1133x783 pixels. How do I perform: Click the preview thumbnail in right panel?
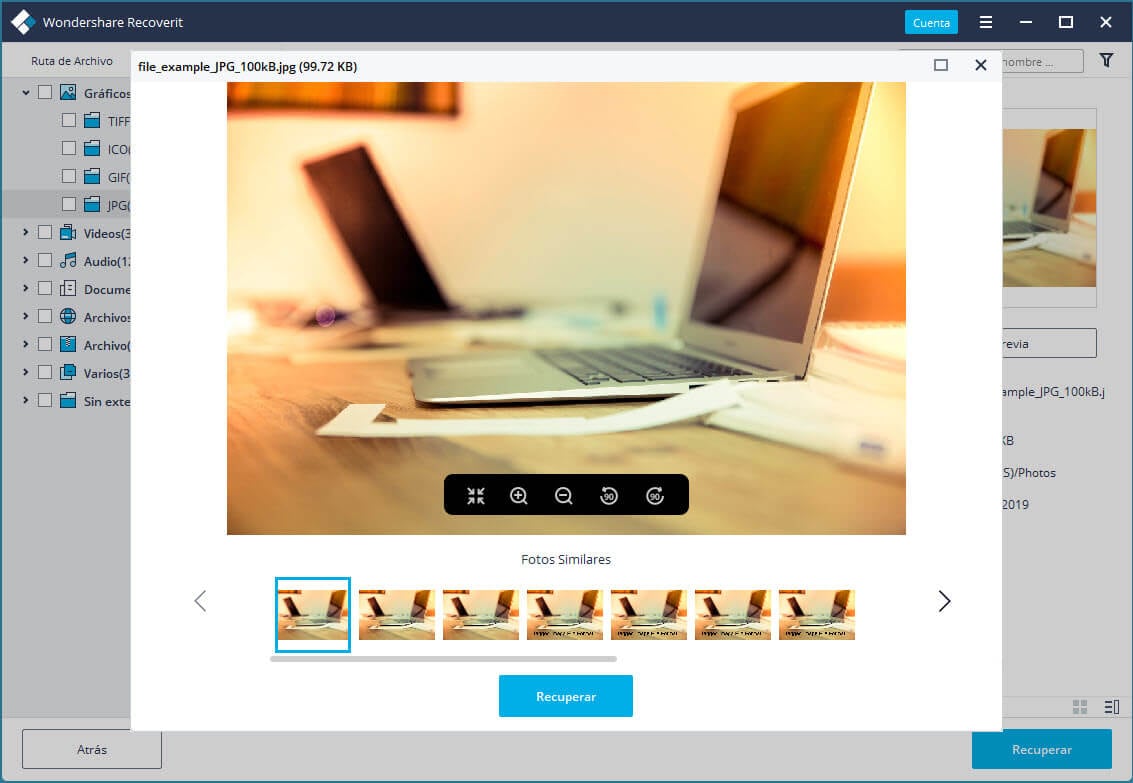[x=1049, y=208]
